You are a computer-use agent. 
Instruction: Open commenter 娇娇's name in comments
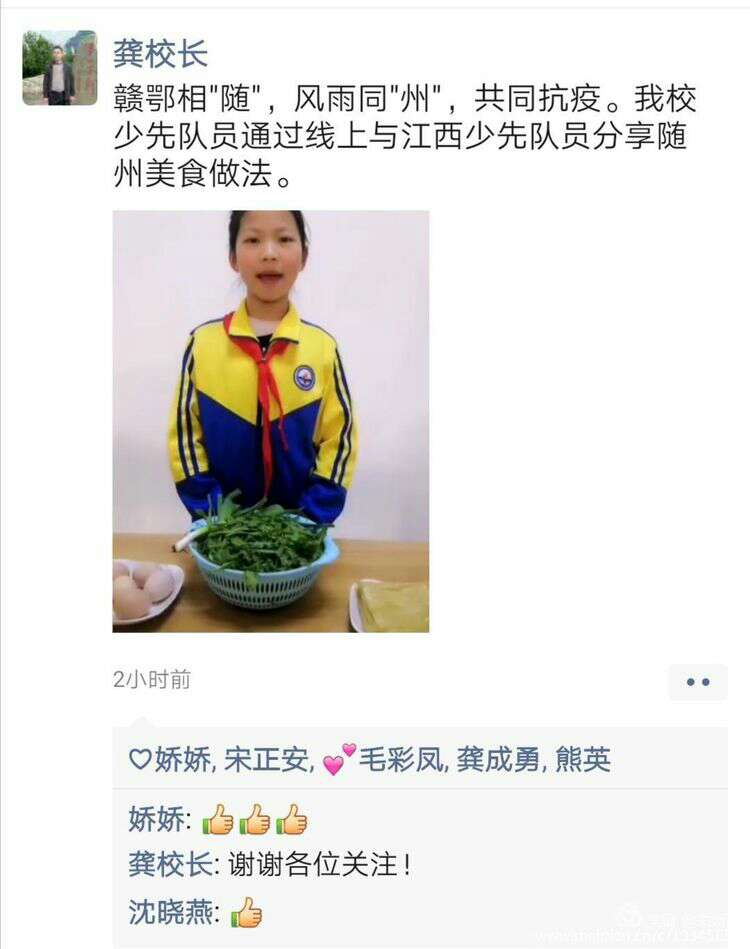(x=156, y=819)
